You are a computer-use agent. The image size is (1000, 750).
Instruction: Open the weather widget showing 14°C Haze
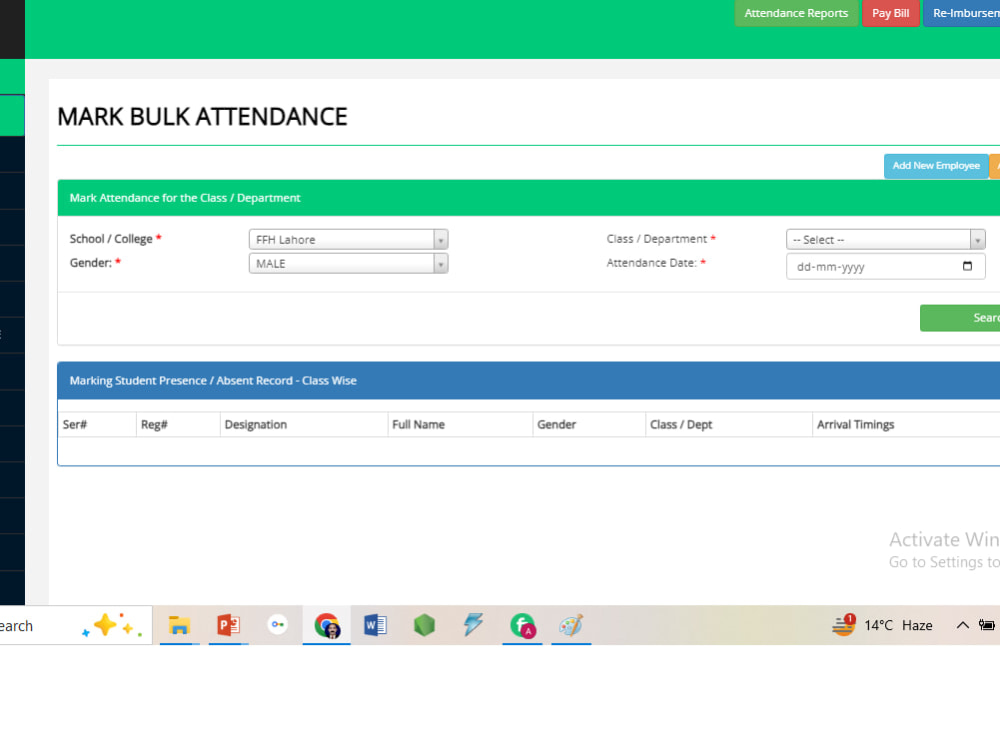882,625
